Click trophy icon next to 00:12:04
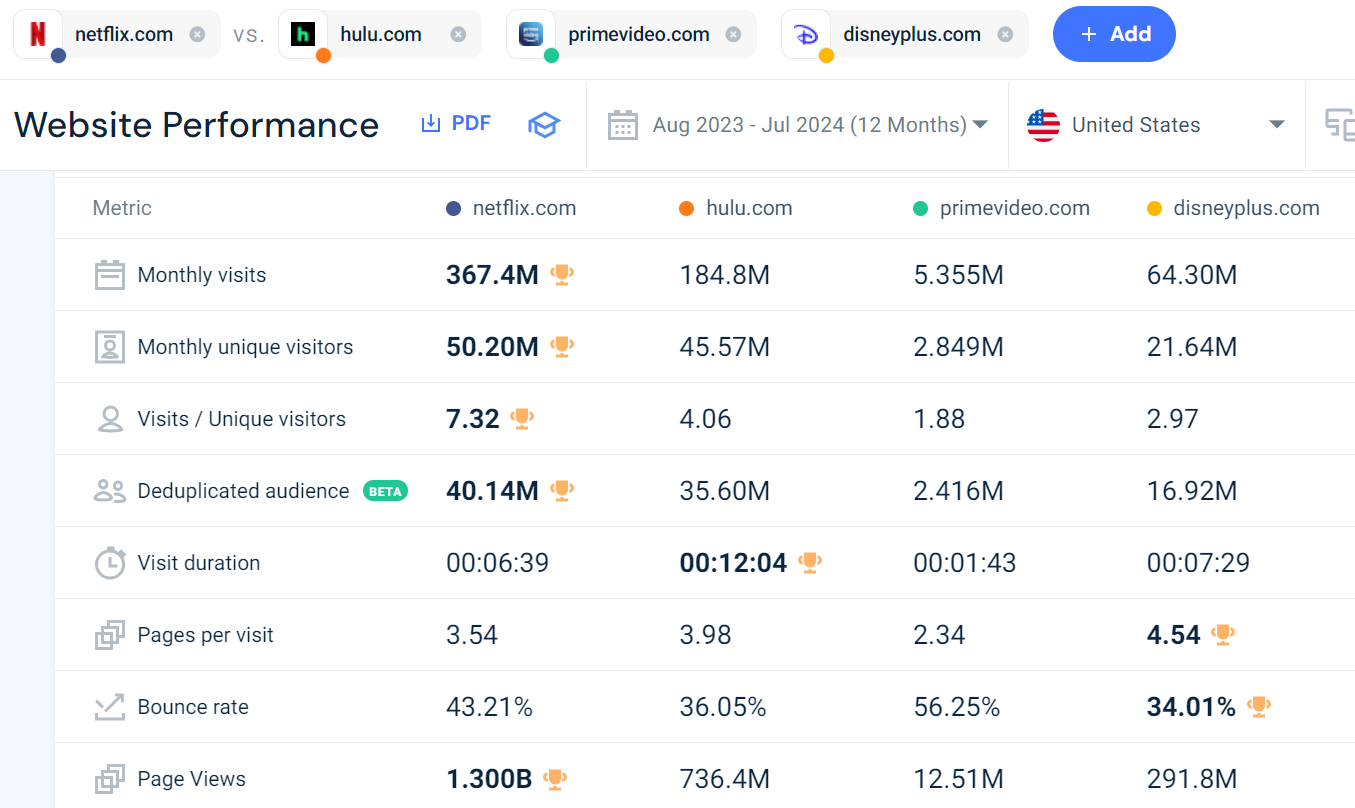 (810, 562)
